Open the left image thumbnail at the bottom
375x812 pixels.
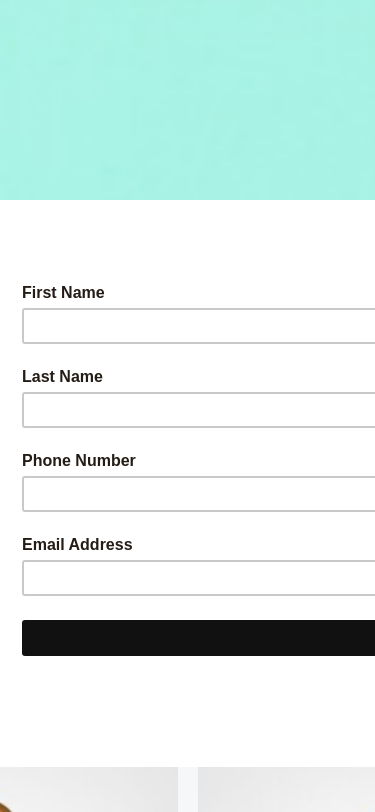pos(89,790)
